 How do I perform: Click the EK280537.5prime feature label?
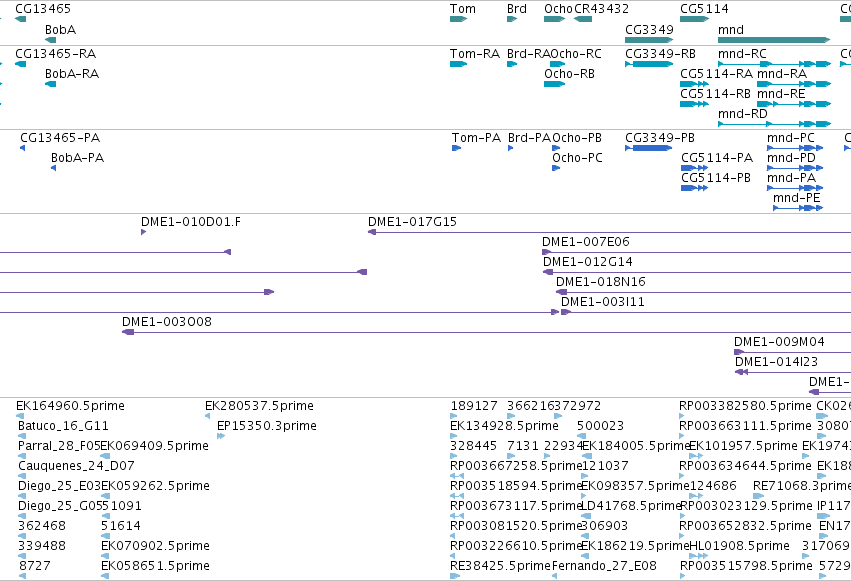pyautogui.click(x=259, y=406)
